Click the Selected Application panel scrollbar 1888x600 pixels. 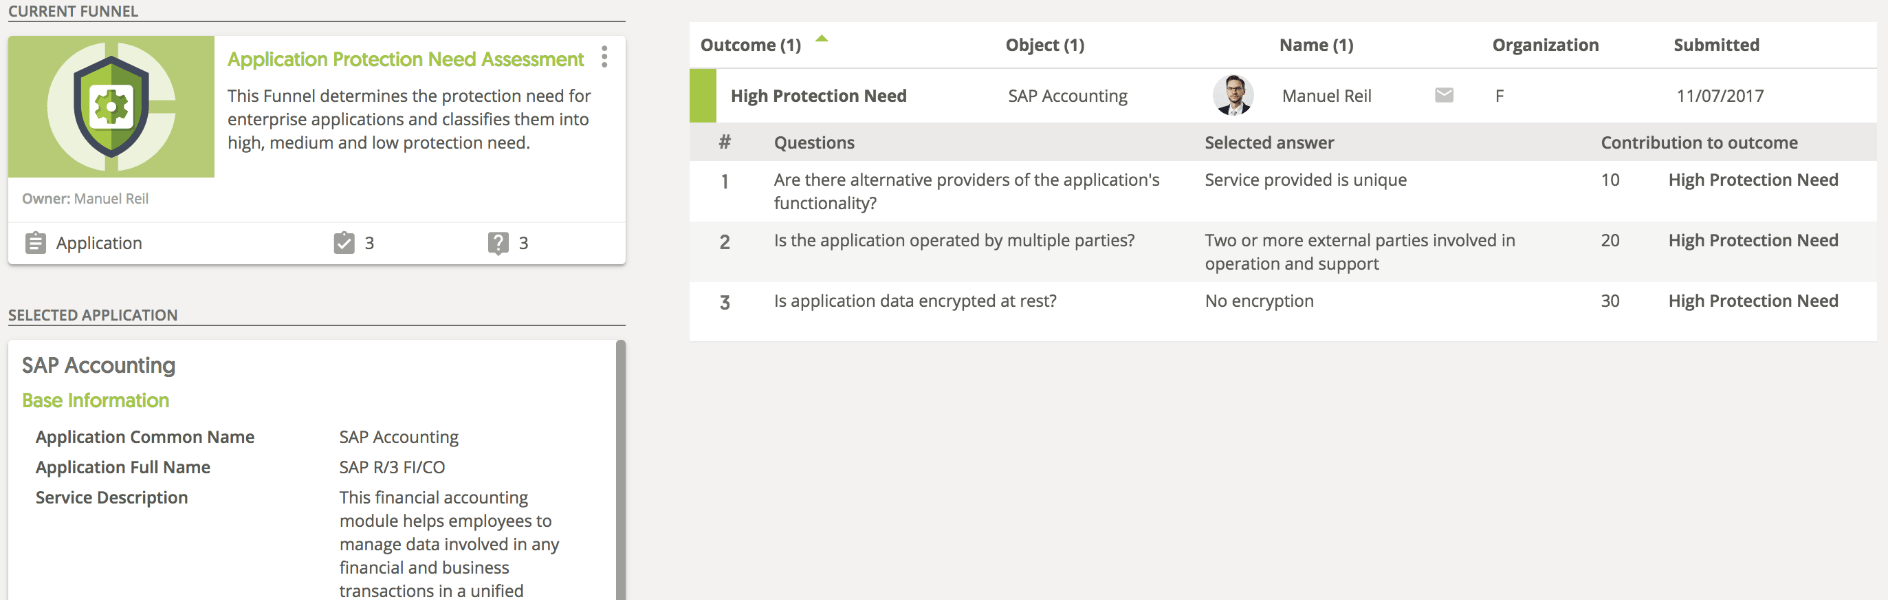621,470
